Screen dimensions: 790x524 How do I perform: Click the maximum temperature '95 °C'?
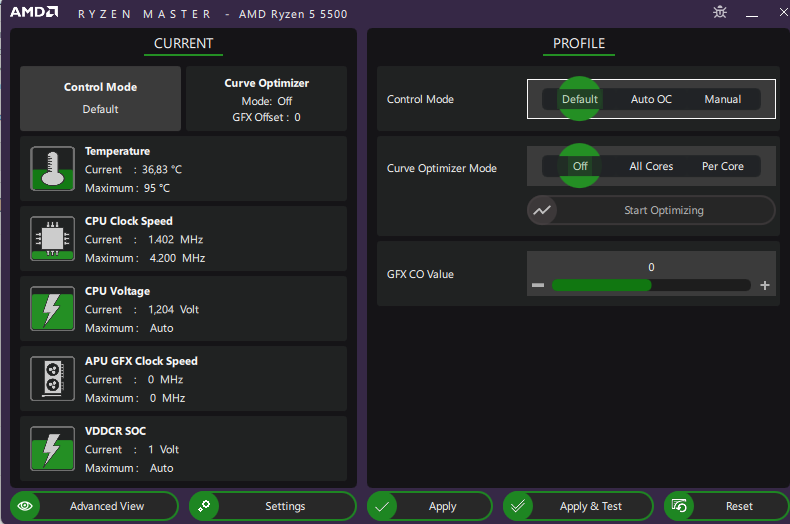point(157,188)
